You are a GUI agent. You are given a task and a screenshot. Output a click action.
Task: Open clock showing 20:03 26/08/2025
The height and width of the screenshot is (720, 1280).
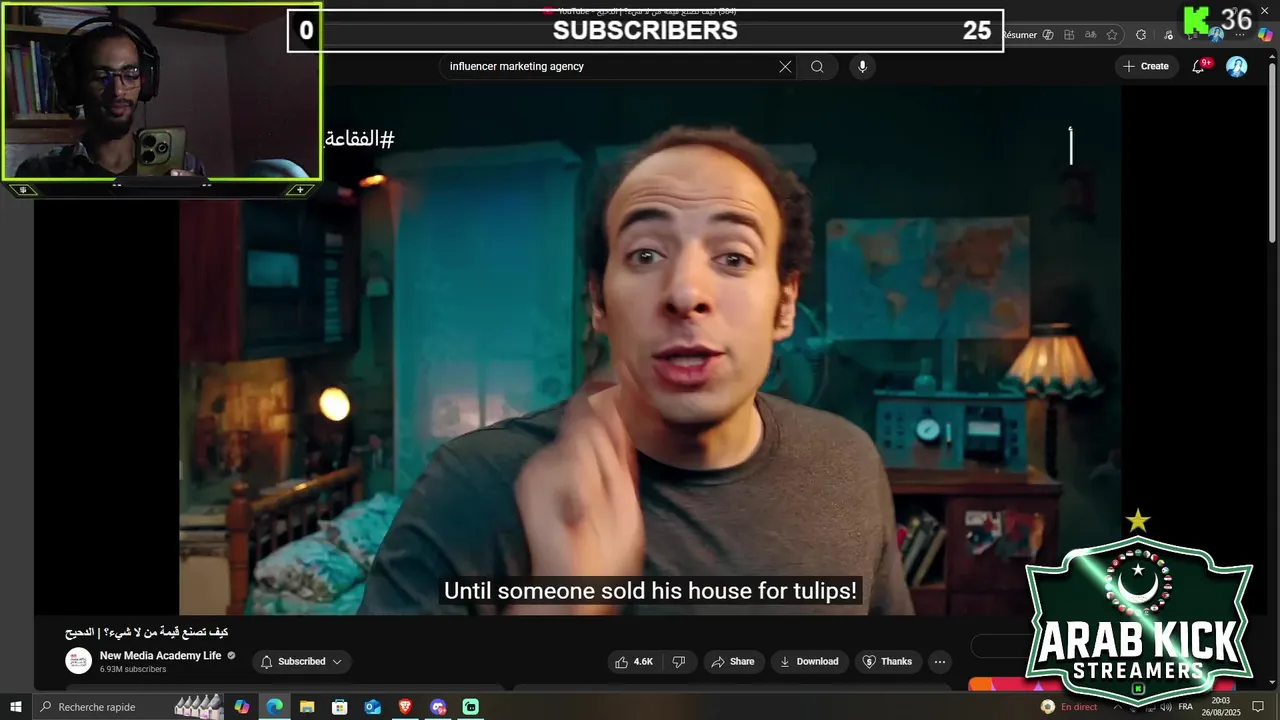(x=1221, y=707)
